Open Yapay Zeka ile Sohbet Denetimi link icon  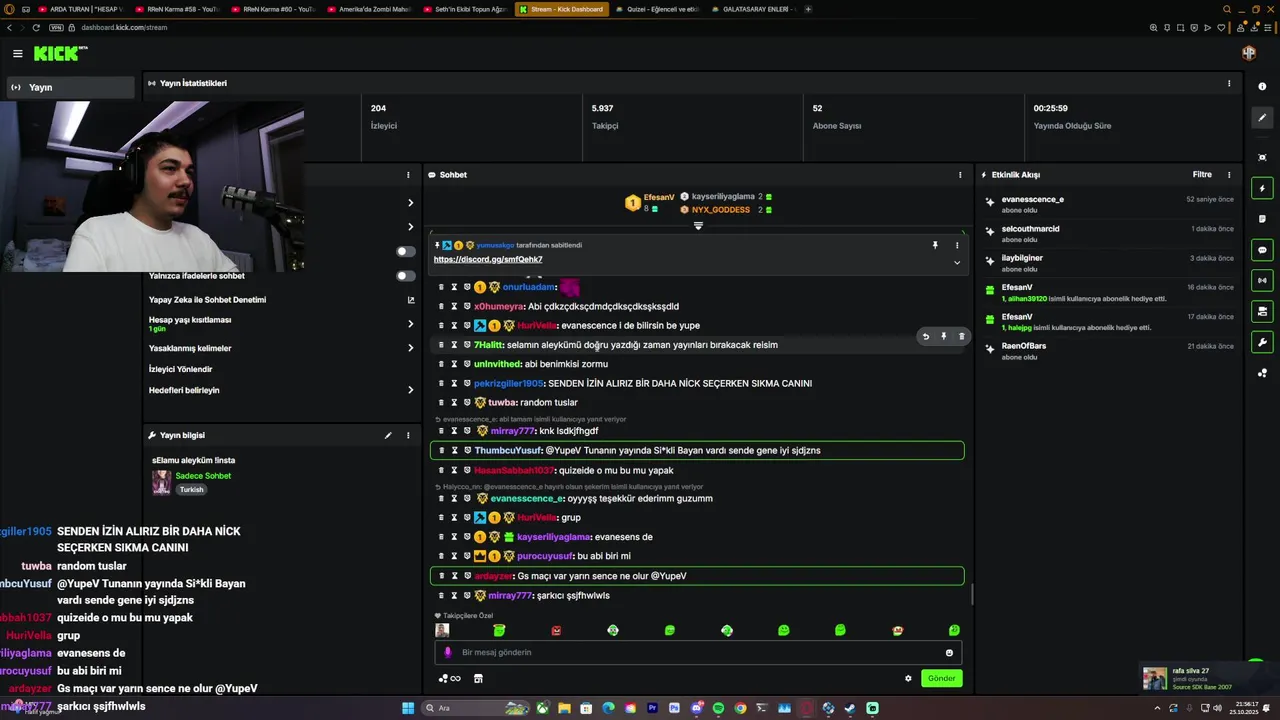click(x=410, y=300)
